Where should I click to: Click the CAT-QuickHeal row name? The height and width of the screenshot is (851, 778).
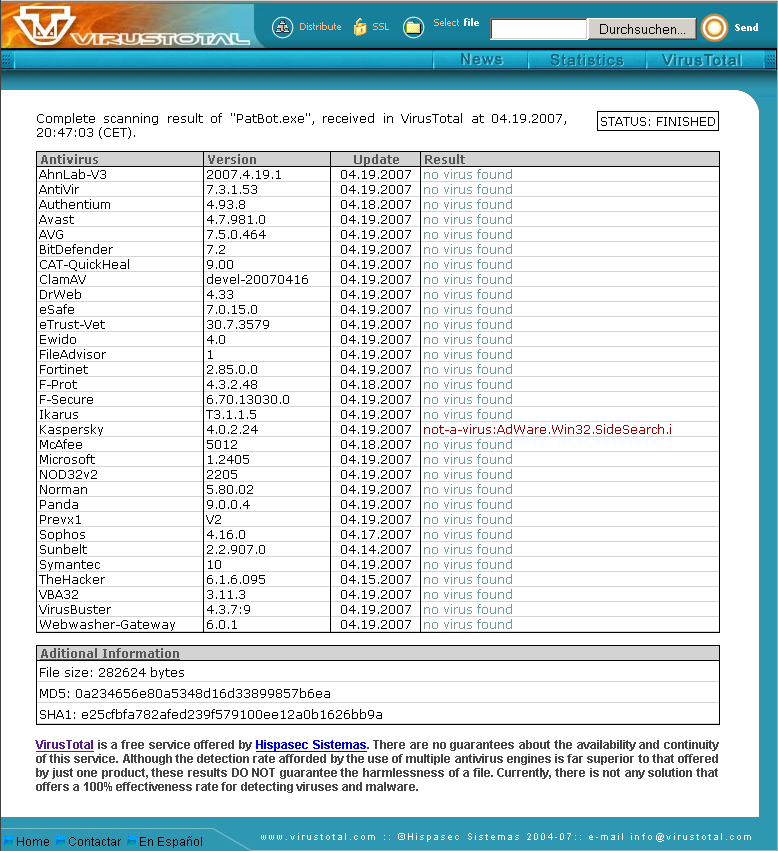pos(84,264)
